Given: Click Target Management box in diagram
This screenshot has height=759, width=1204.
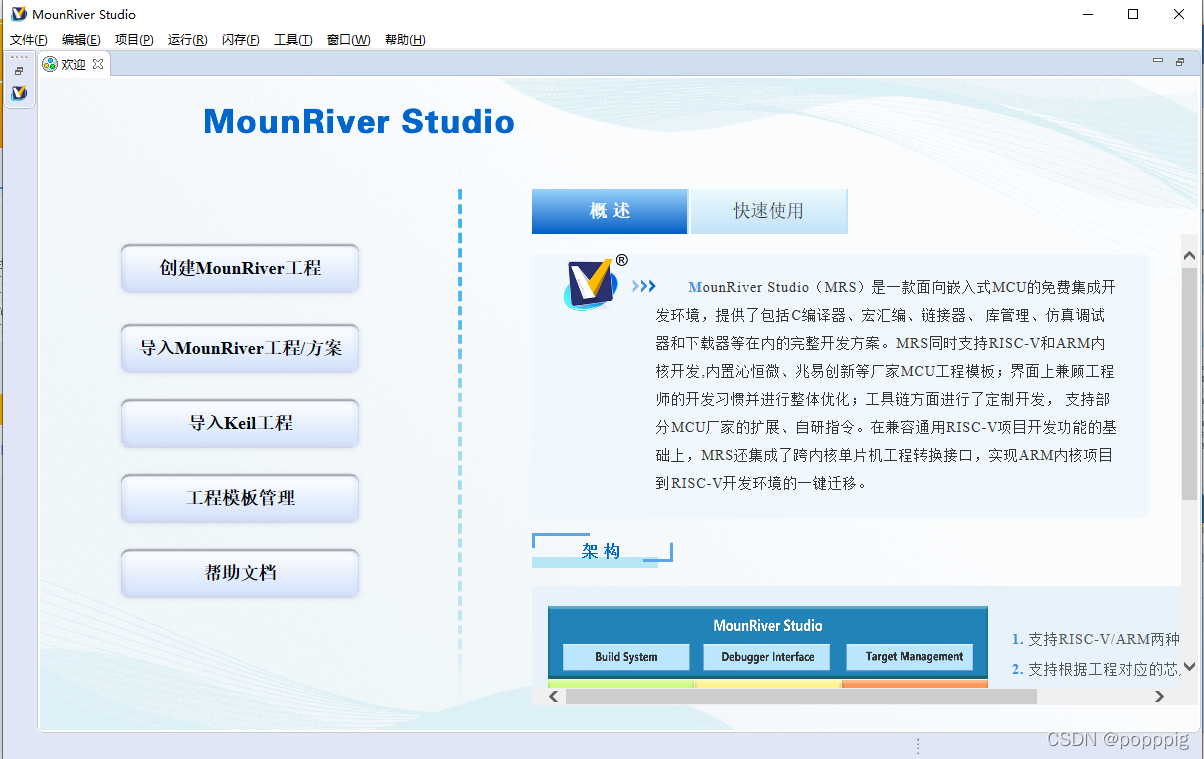Looking at the screenshot, I should click(x=909, y=657).
